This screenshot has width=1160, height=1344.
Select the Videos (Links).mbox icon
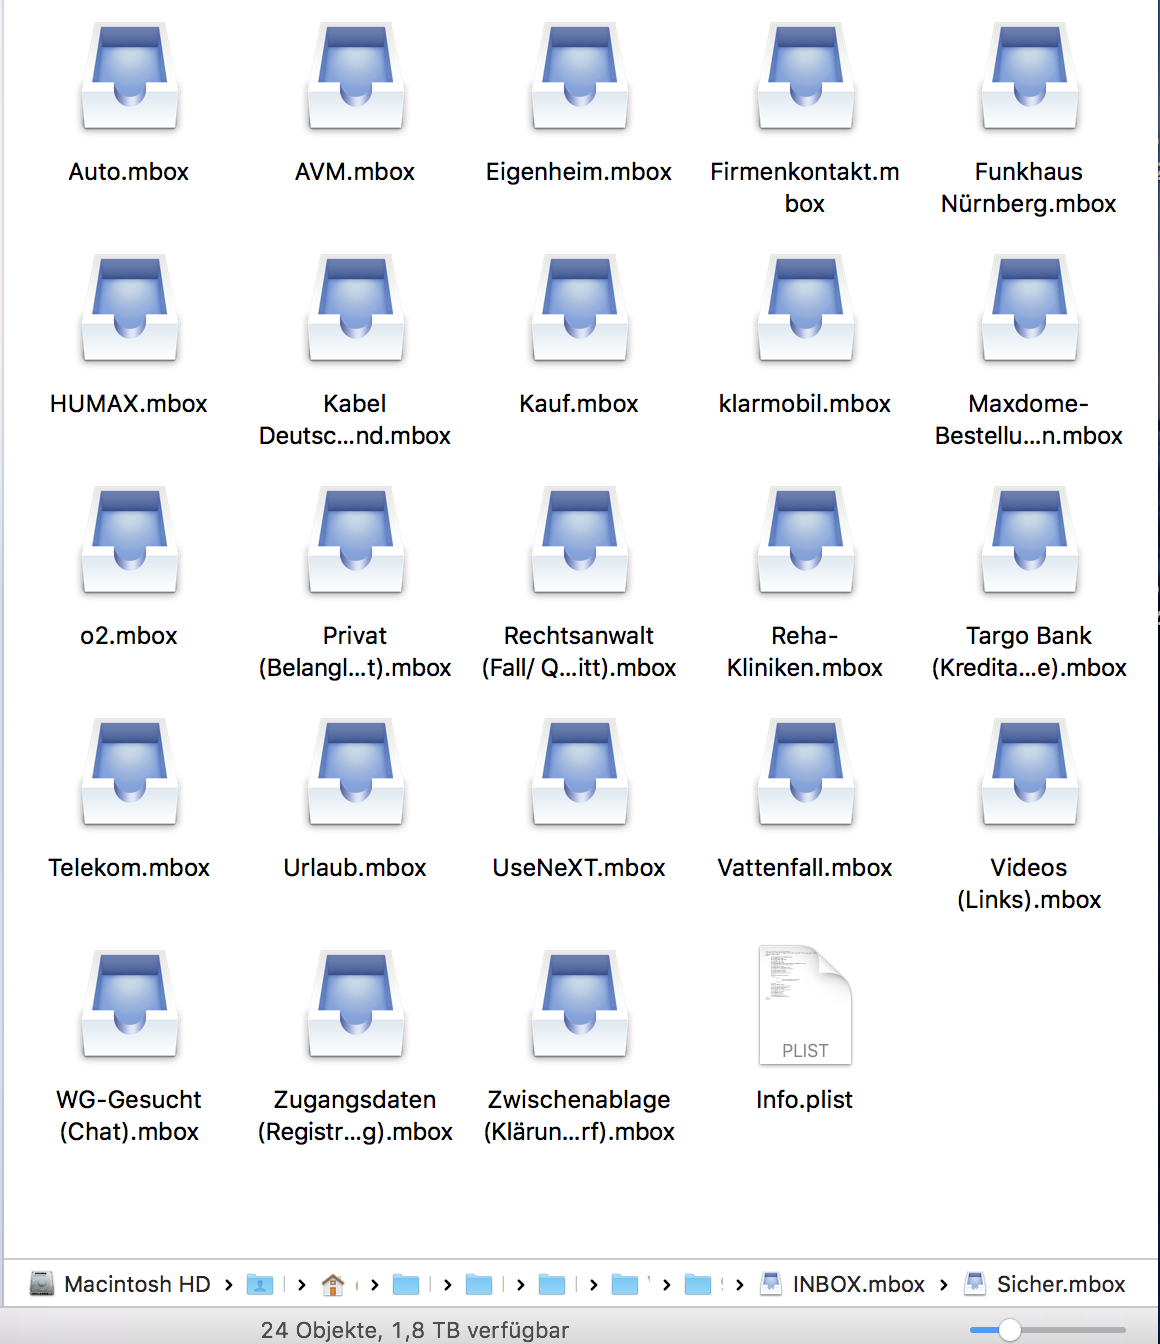[1030, 773]
